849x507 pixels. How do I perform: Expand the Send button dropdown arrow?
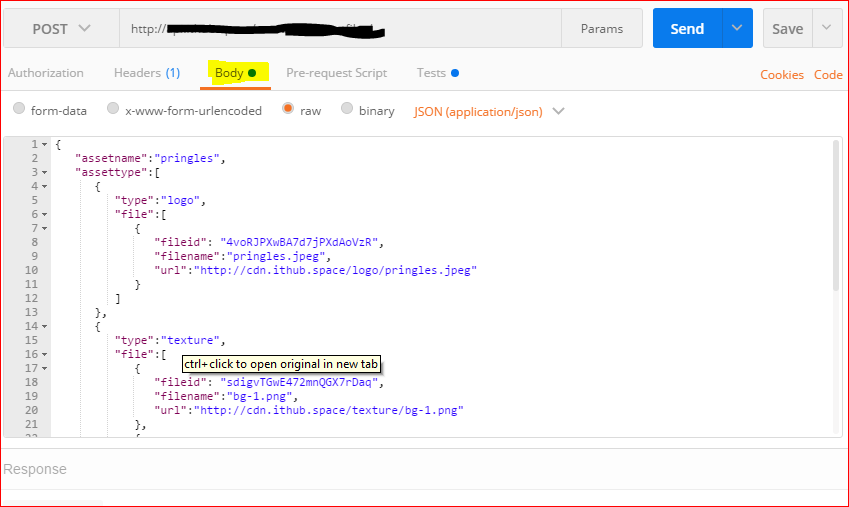(x=737, y=28)
